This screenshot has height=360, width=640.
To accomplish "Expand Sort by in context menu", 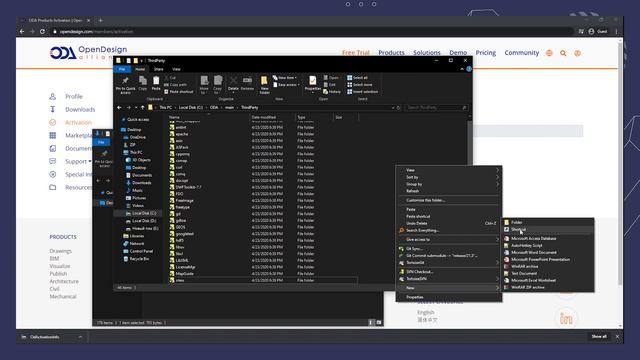I will click(449, 177).
